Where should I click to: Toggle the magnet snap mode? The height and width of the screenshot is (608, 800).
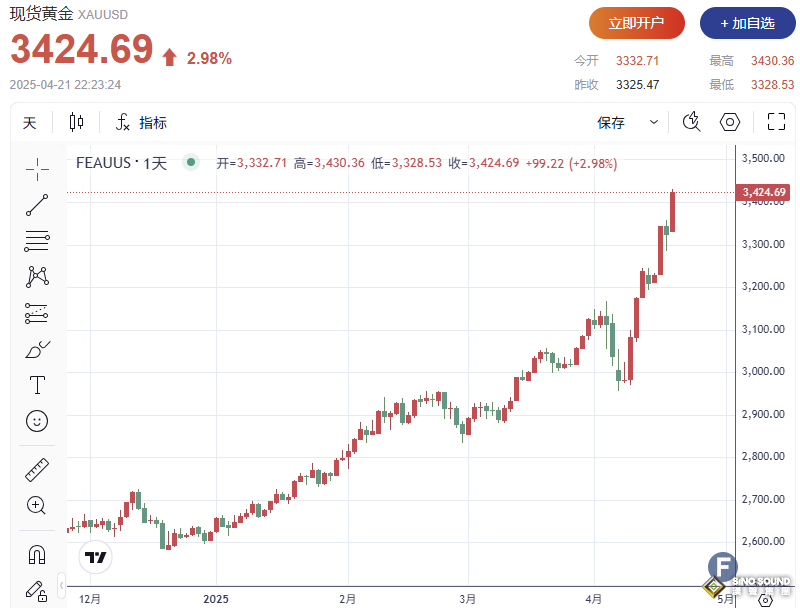click(x=37, y=554)
